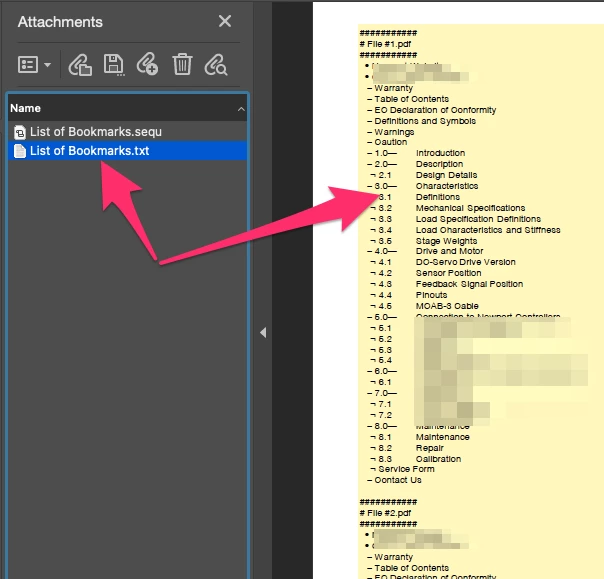Click the 'Definitions and Symbols' line
The height and width of the screenshot is (579, 604).
click(x=422, y=121)
